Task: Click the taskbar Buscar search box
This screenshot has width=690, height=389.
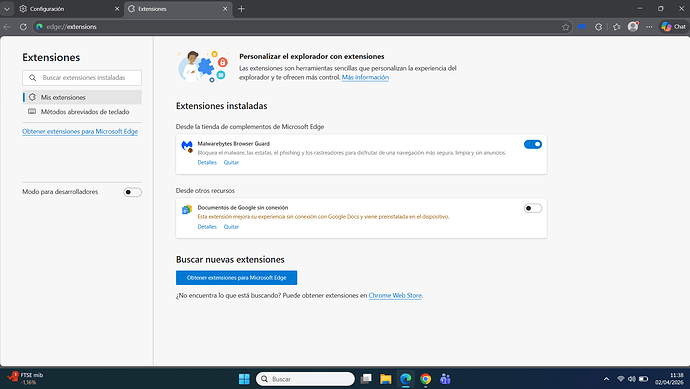Action: [x=305, y=379]
